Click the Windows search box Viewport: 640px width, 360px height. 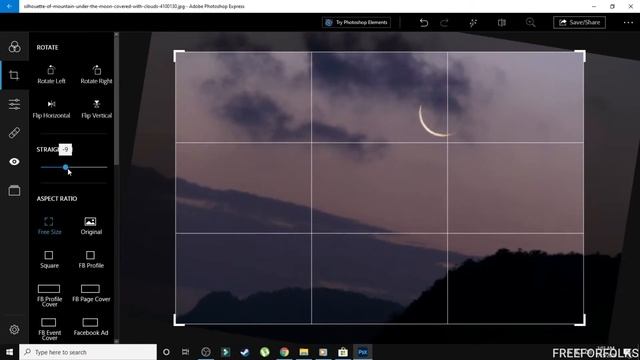click(x=88, y=352)
